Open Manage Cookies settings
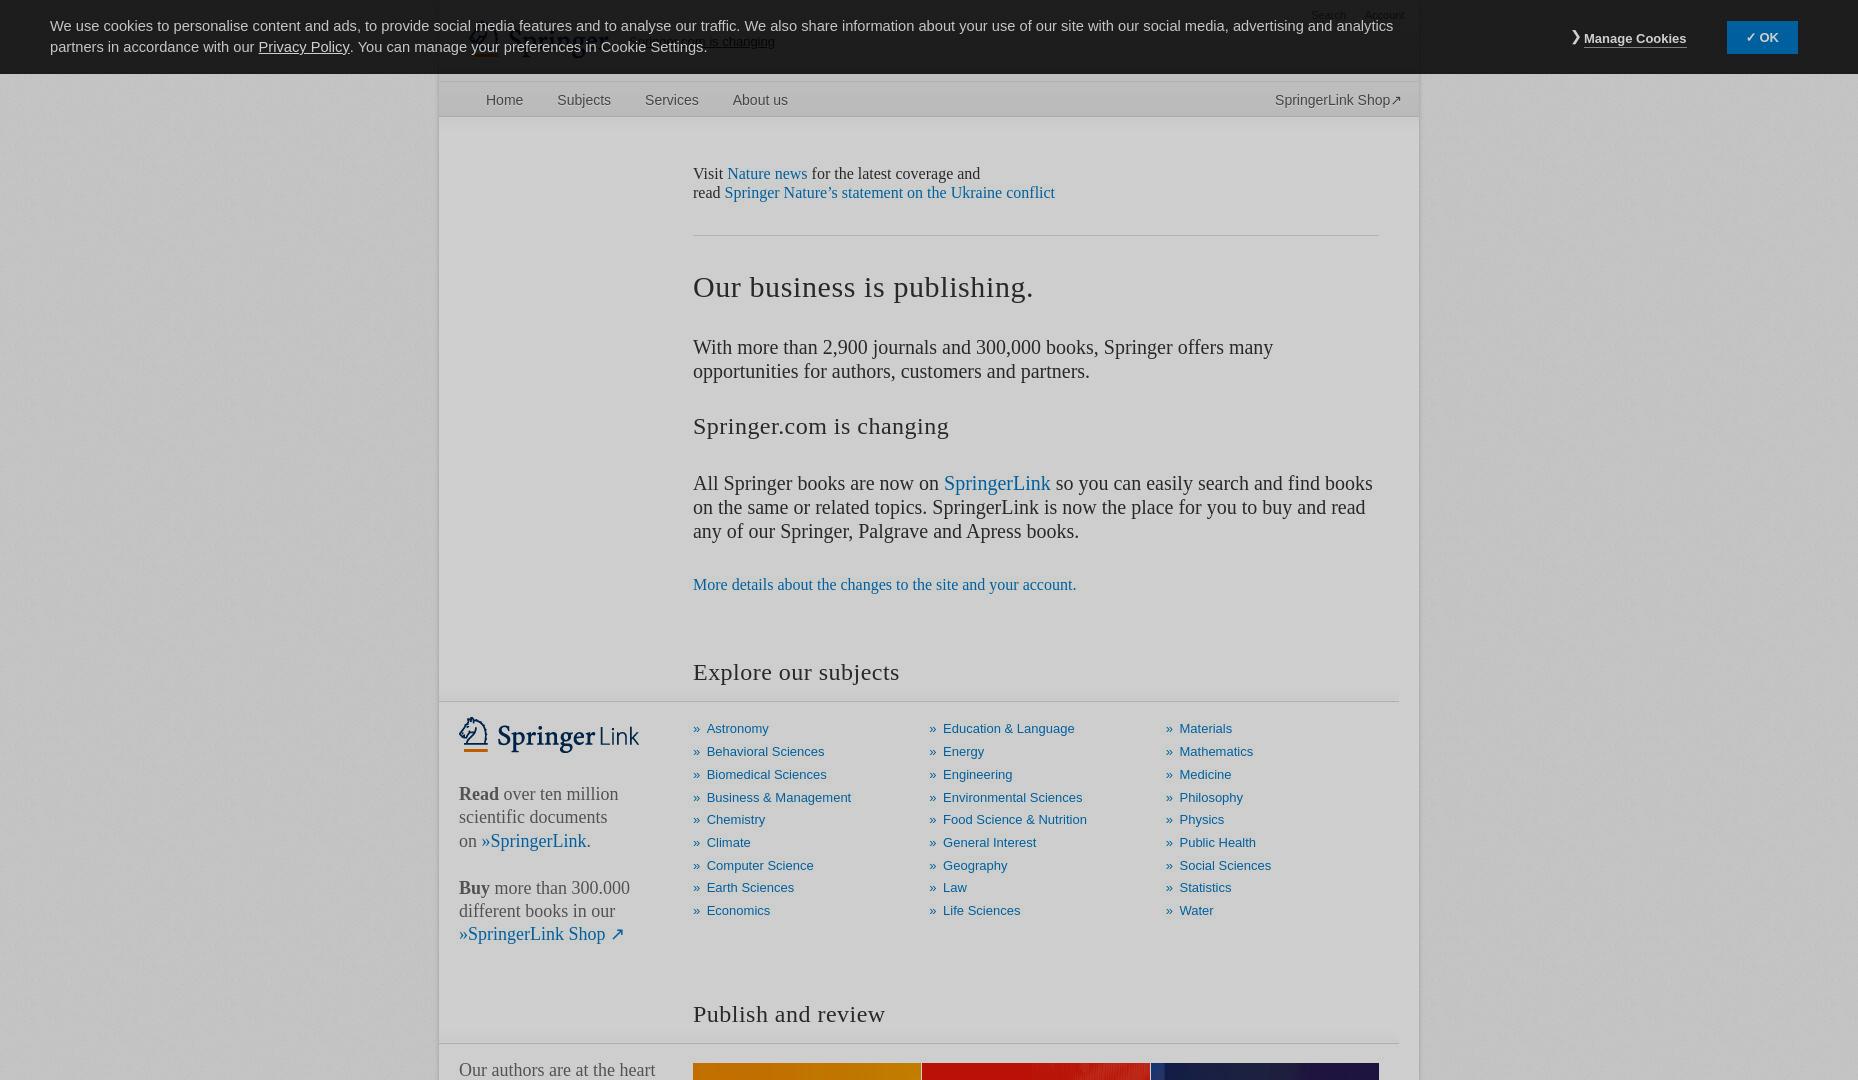The height and width of the screenshot is (1080, 1858). click(x=1634, y=39)
